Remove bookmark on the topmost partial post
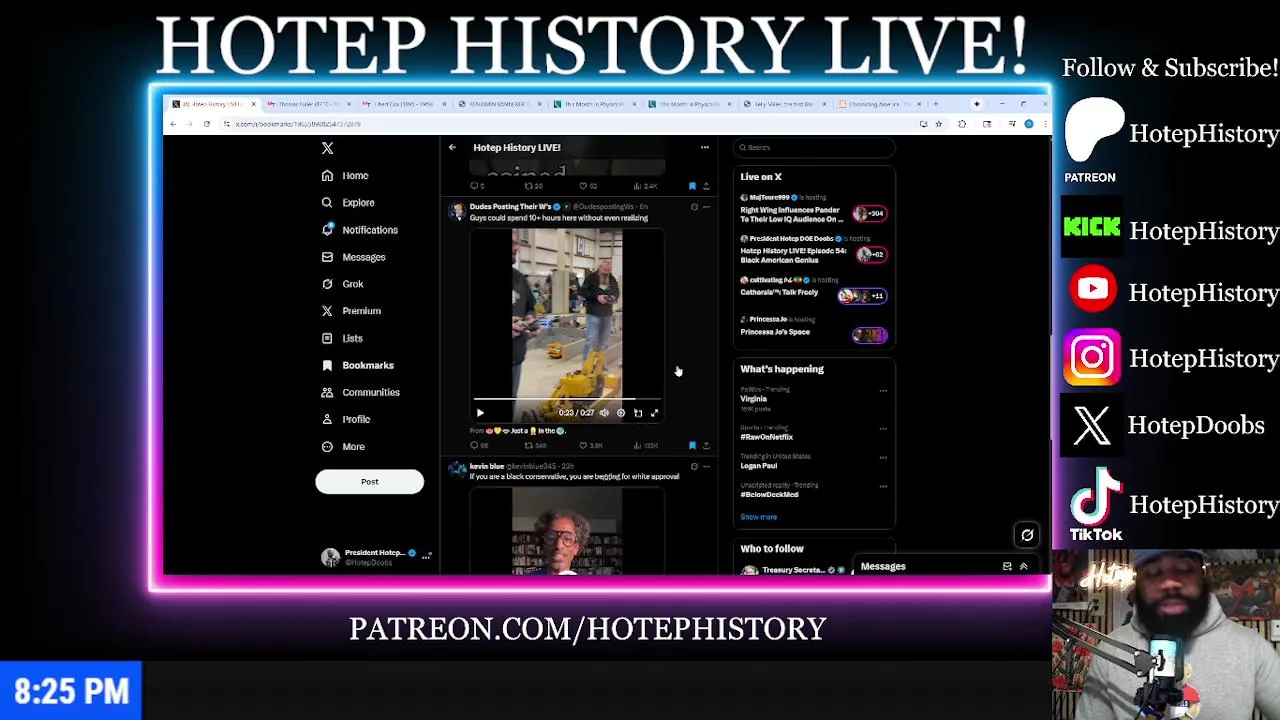 point(692,186)
